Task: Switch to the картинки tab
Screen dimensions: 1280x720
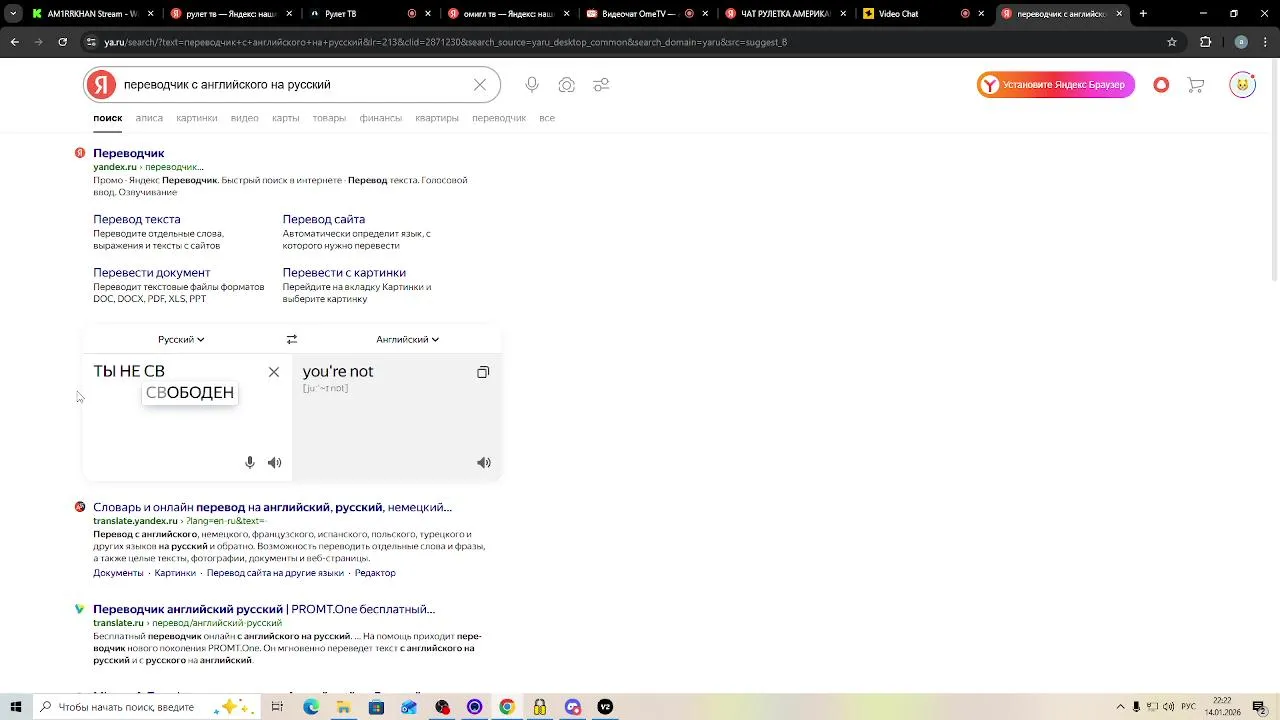Action: pyautogui.click(x=197, y=118)
